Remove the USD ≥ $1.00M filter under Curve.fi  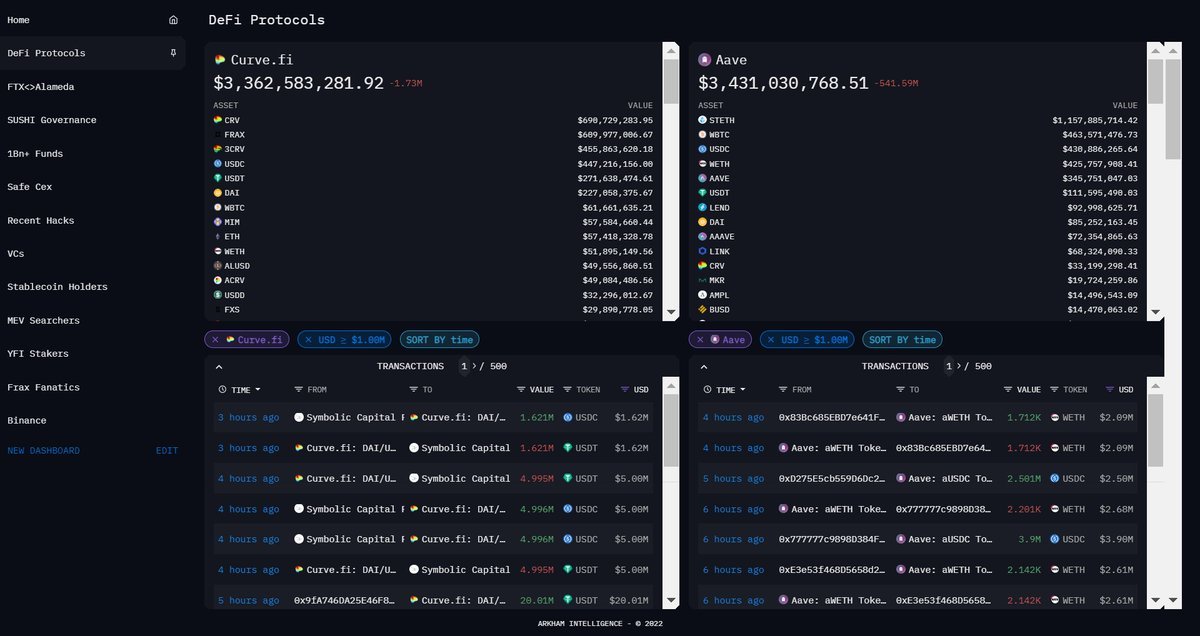point(308,340)
